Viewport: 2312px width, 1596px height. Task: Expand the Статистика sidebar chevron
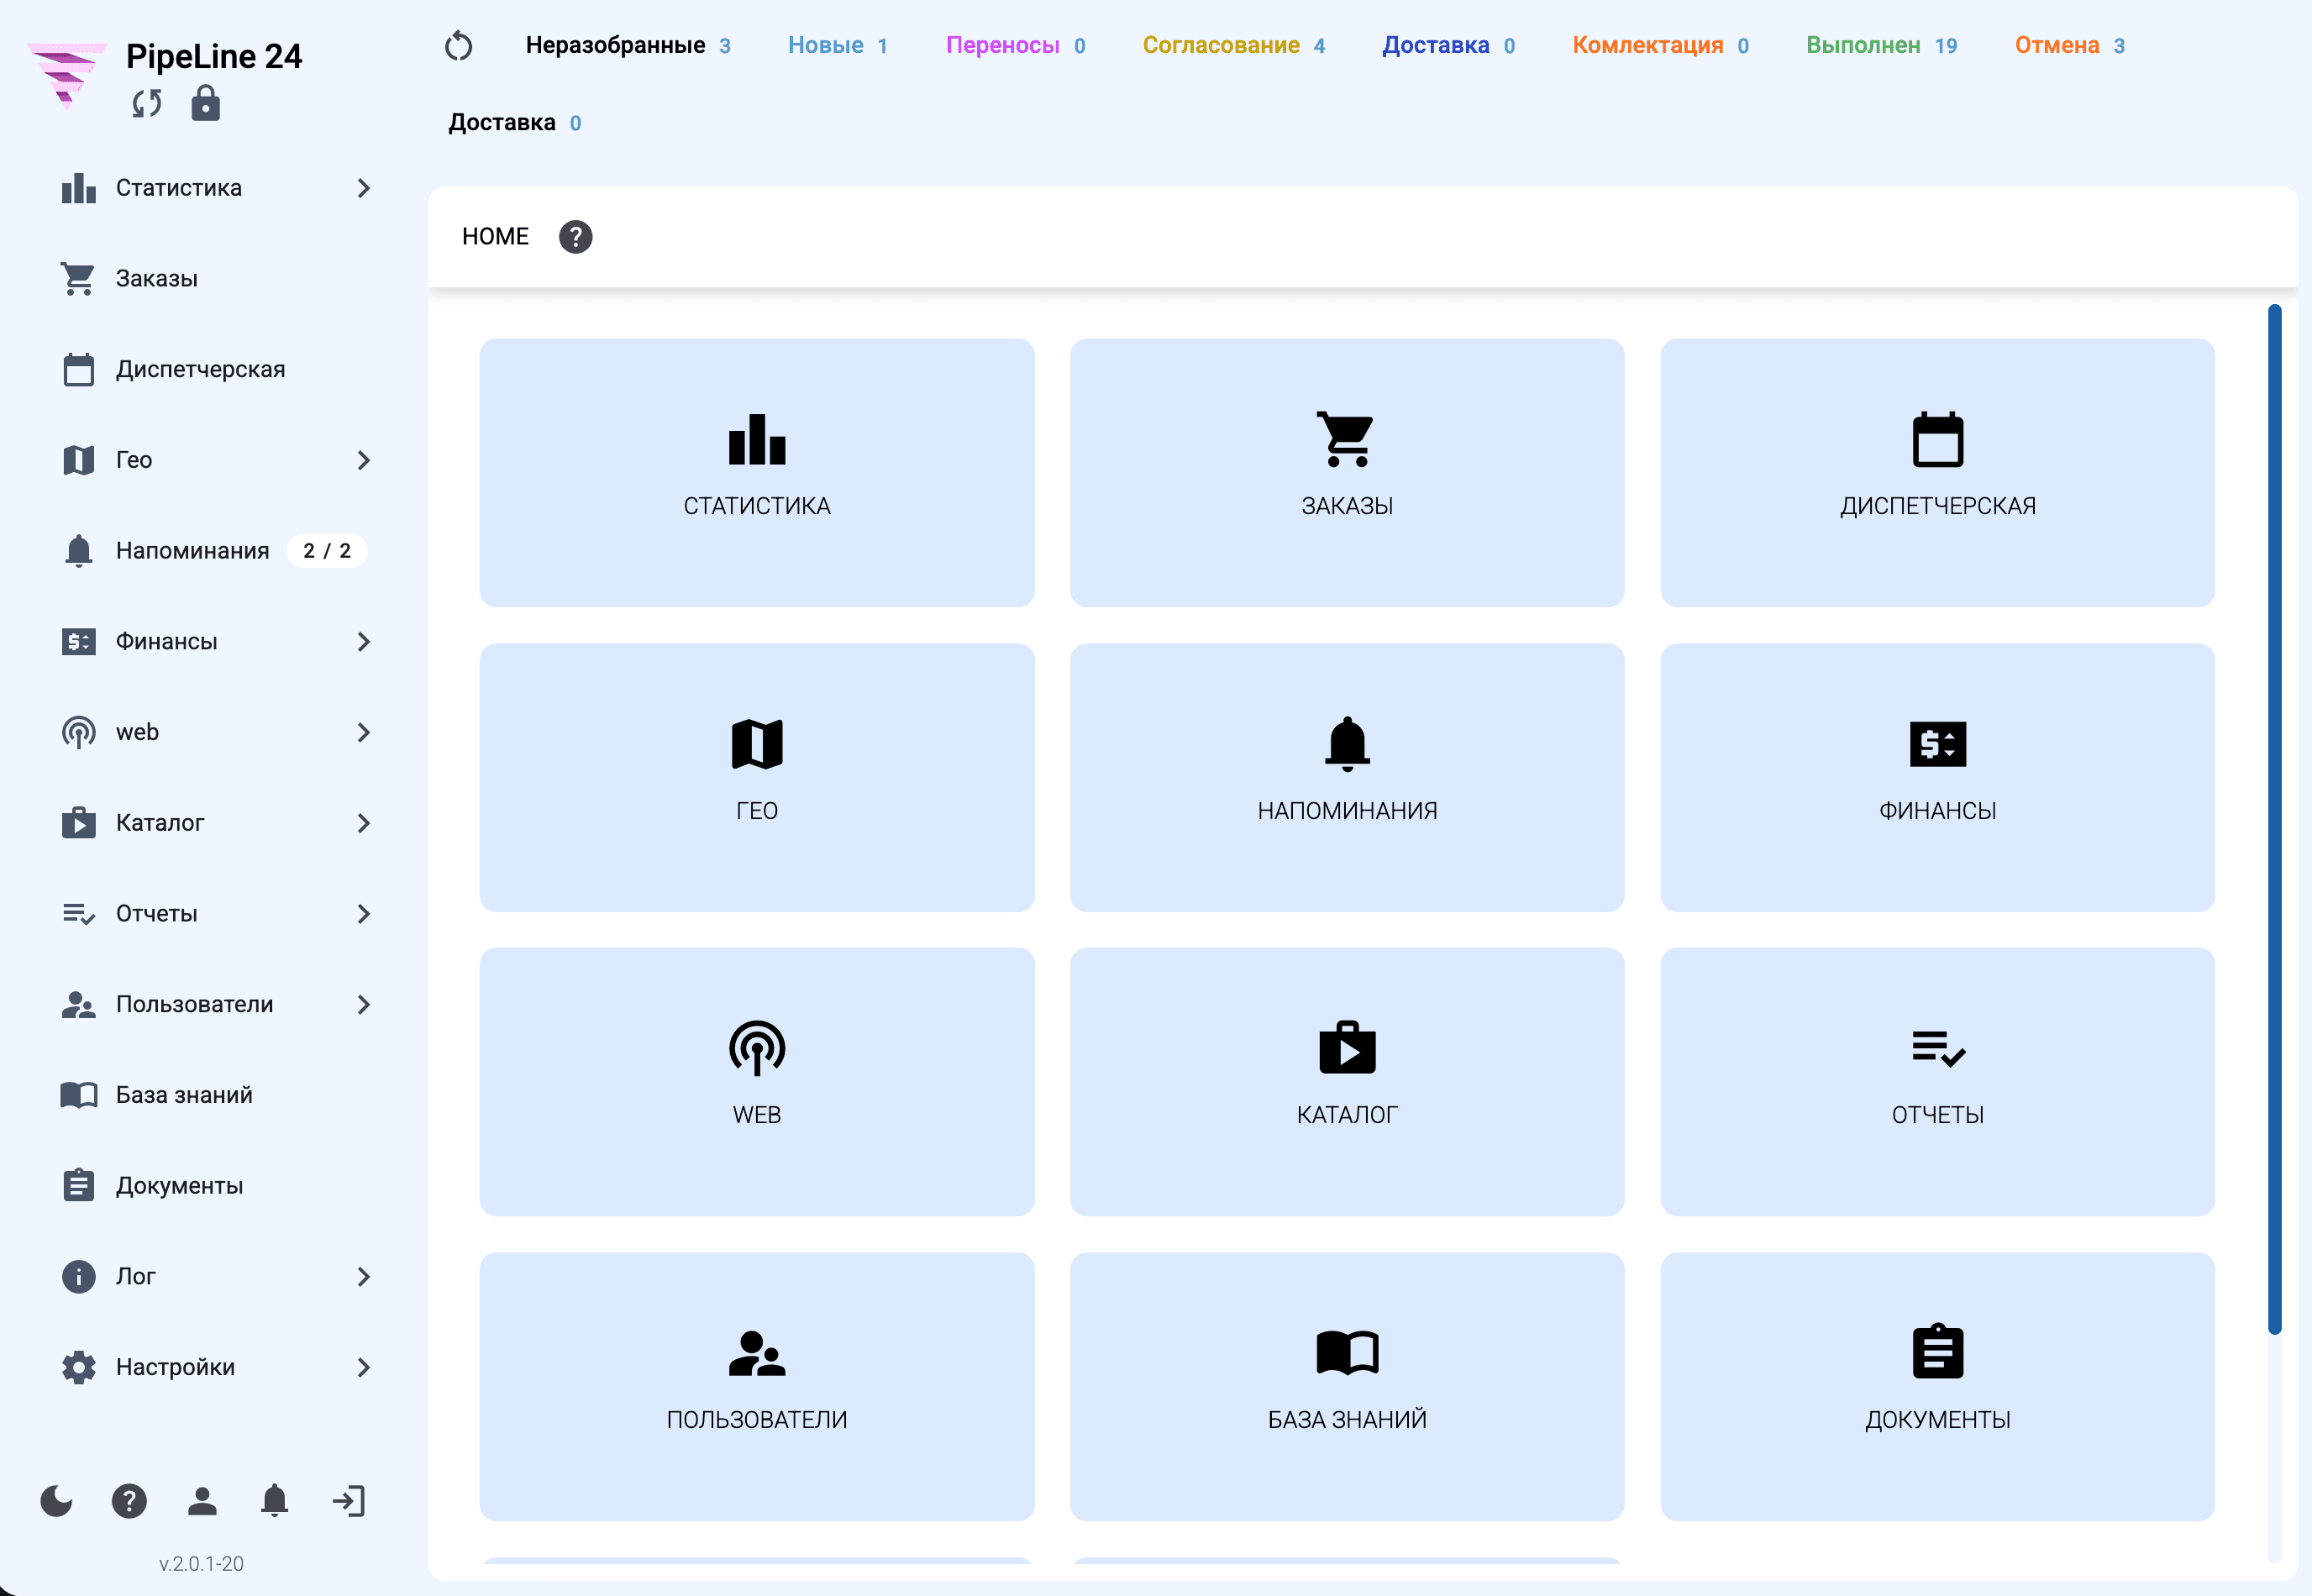(364, 188)
